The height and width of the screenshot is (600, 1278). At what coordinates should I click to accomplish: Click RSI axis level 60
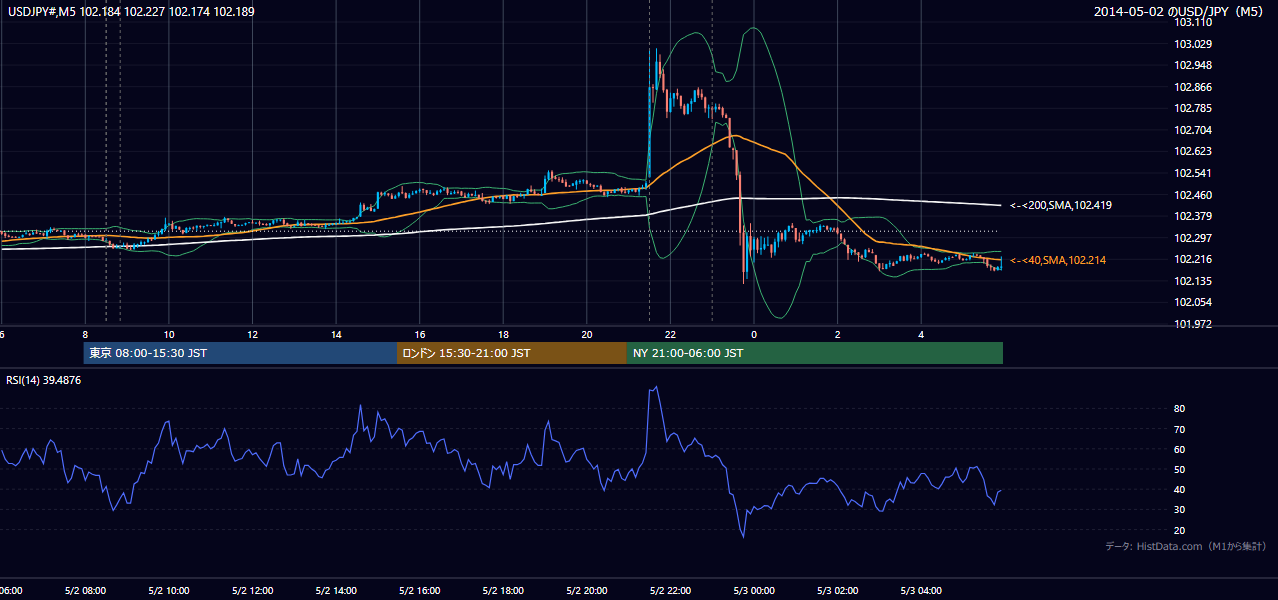1180,449
